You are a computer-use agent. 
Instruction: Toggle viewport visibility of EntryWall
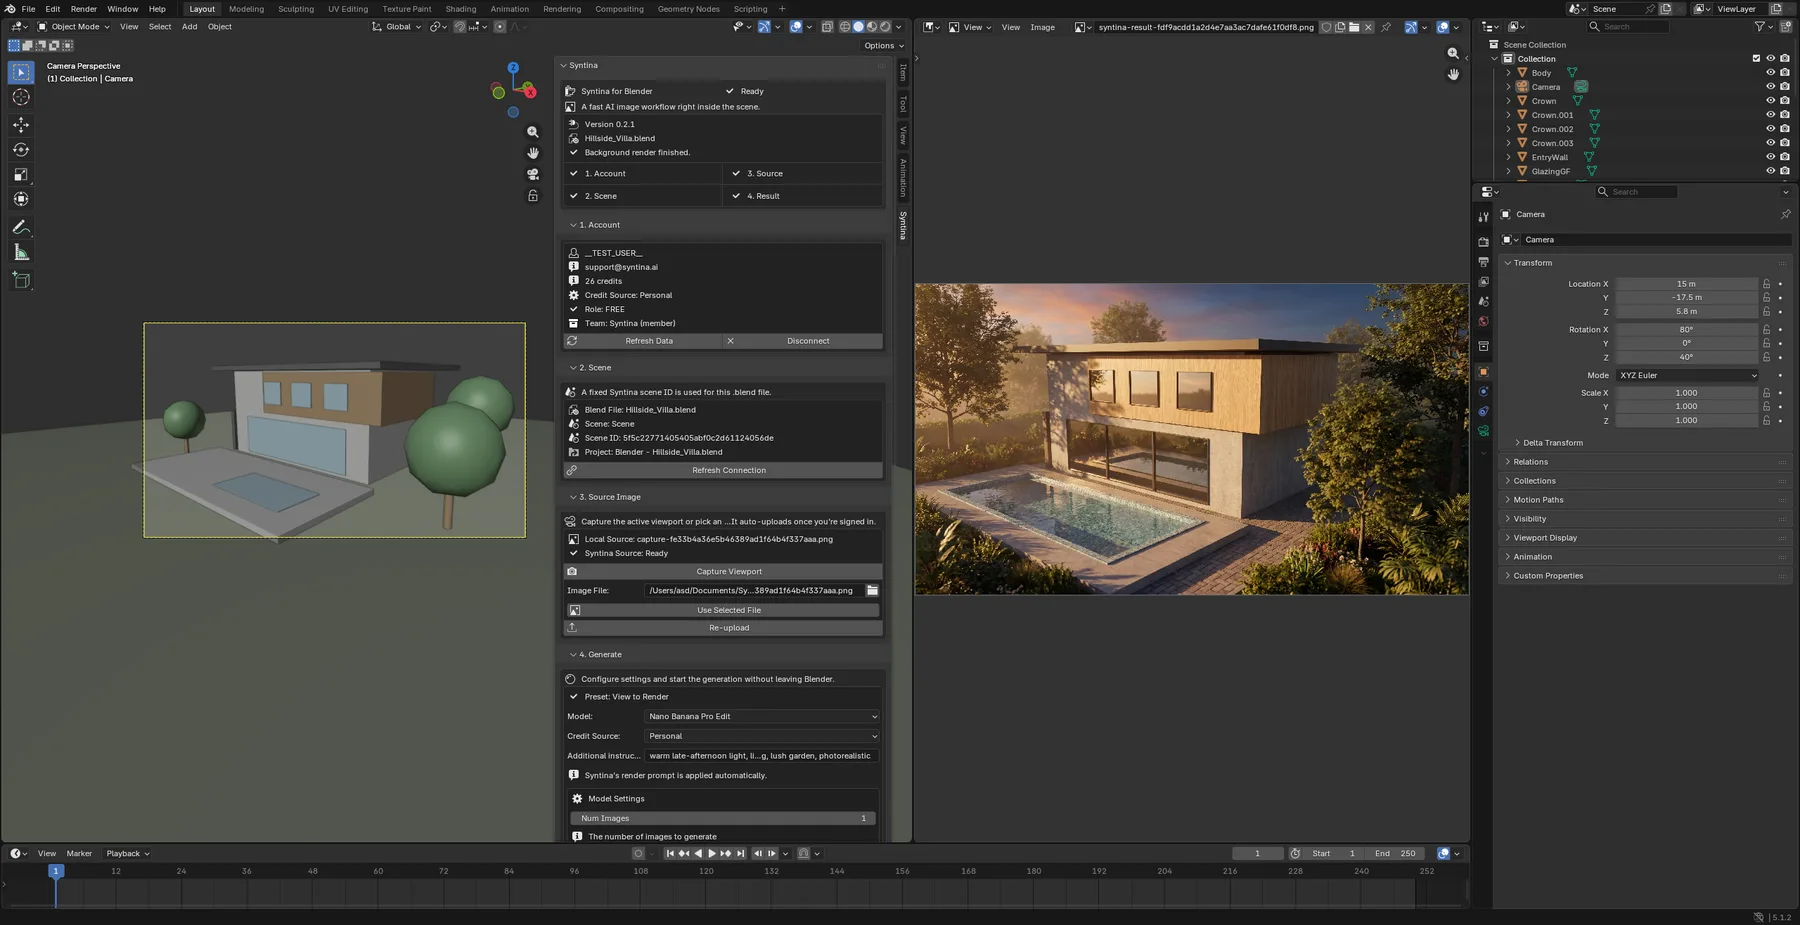point(1770,157)
